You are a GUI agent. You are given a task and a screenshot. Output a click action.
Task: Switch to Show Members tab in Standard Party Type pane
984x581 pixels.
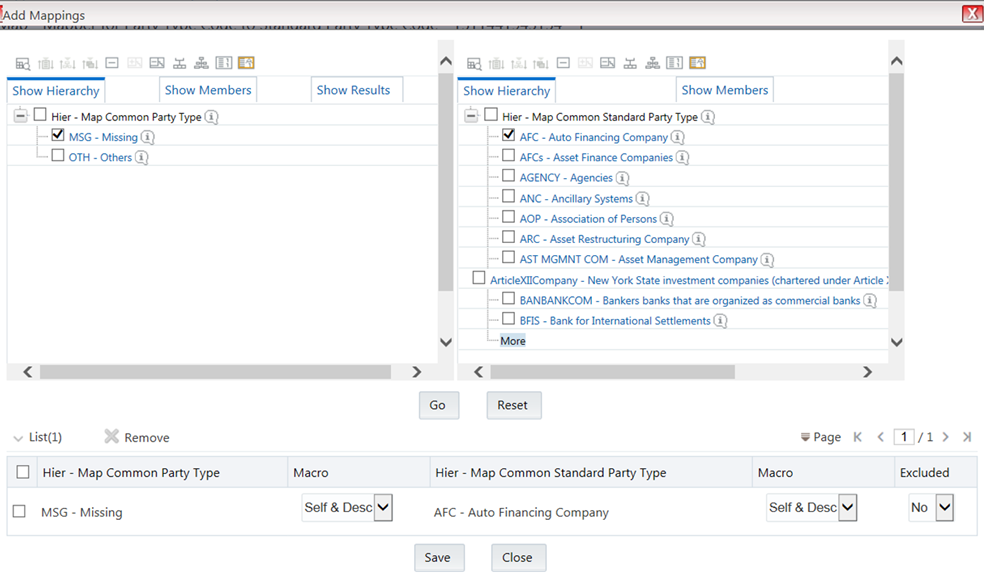[725, 90]
